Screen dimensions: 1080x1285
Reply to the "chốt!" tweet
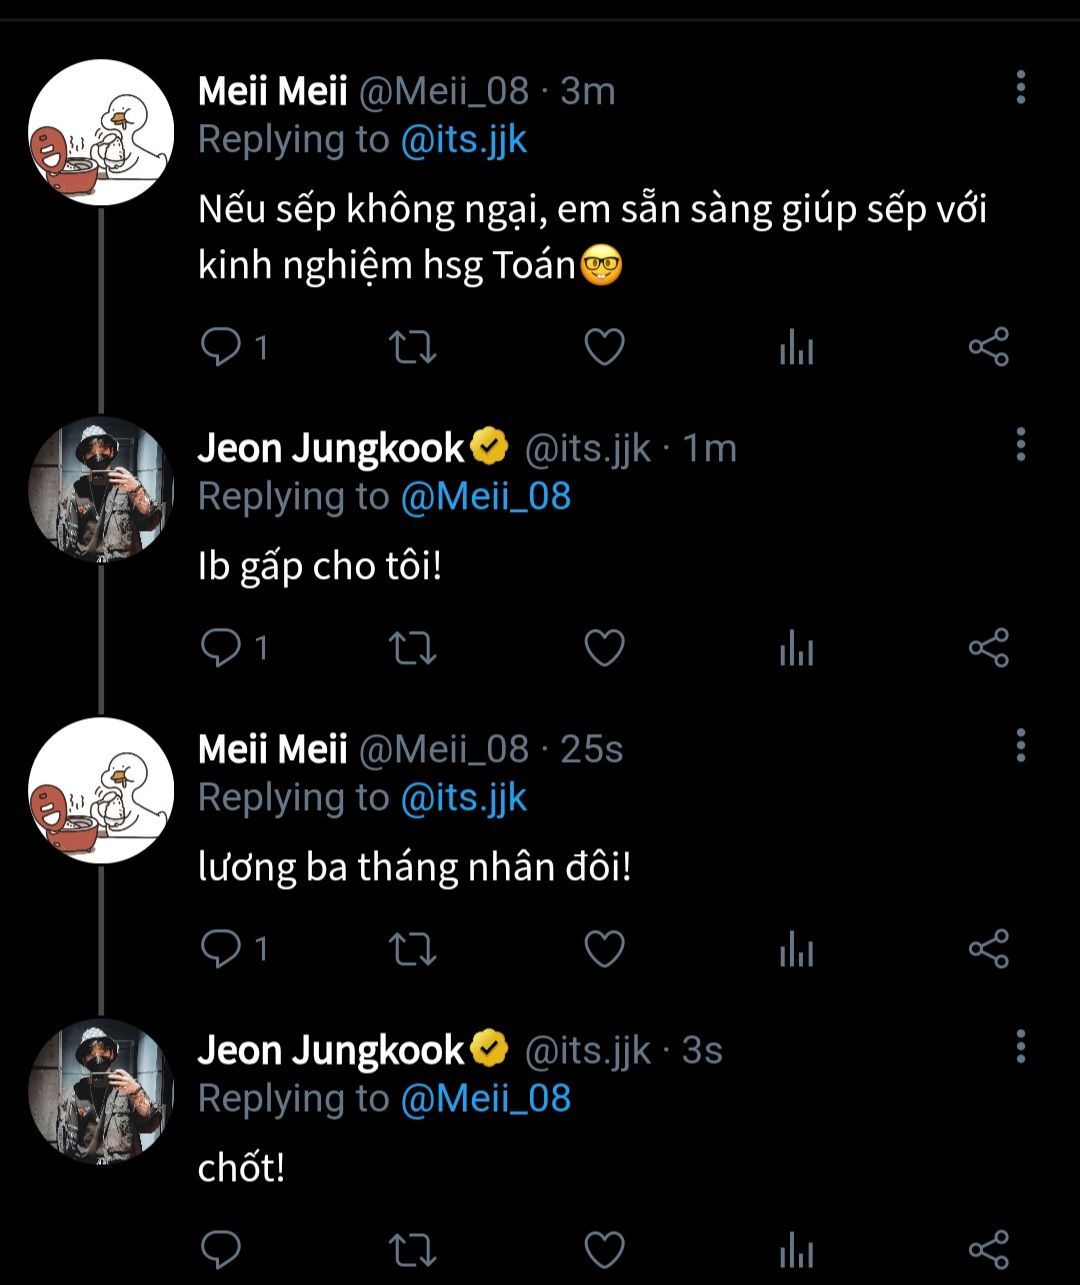pyautogui.click(x=220, y=1249)
